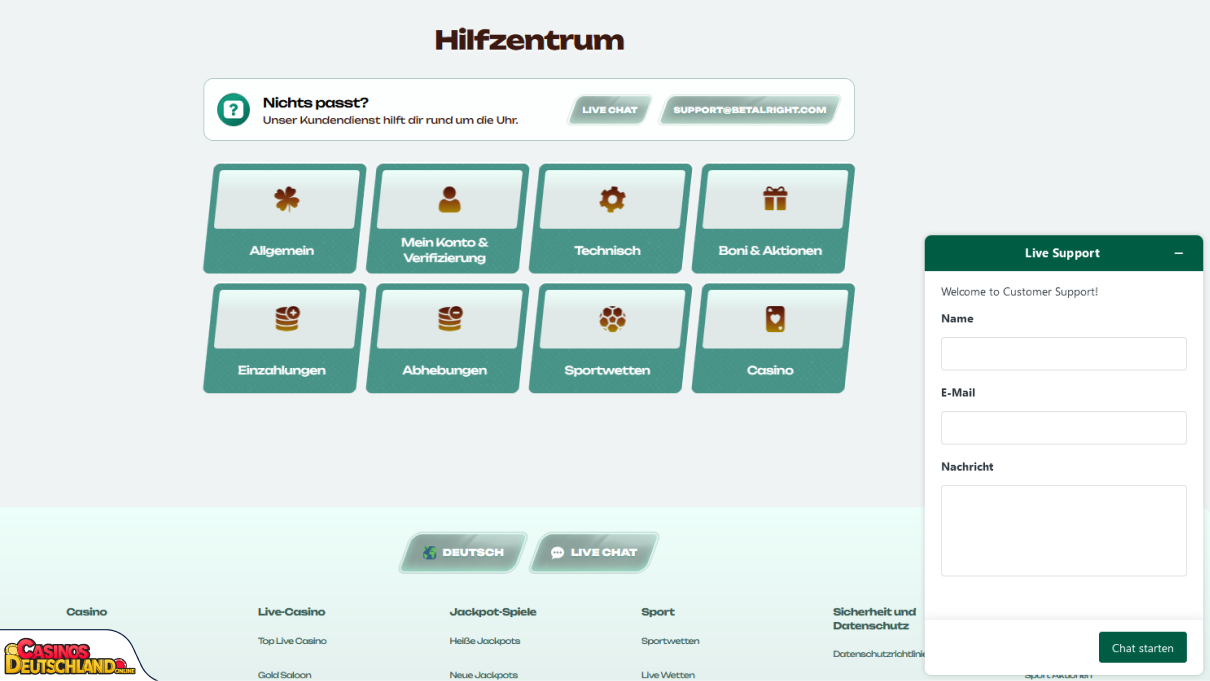
Task: Open the Abhebungen coins-minus icon
Action: (x=450, y=319)
